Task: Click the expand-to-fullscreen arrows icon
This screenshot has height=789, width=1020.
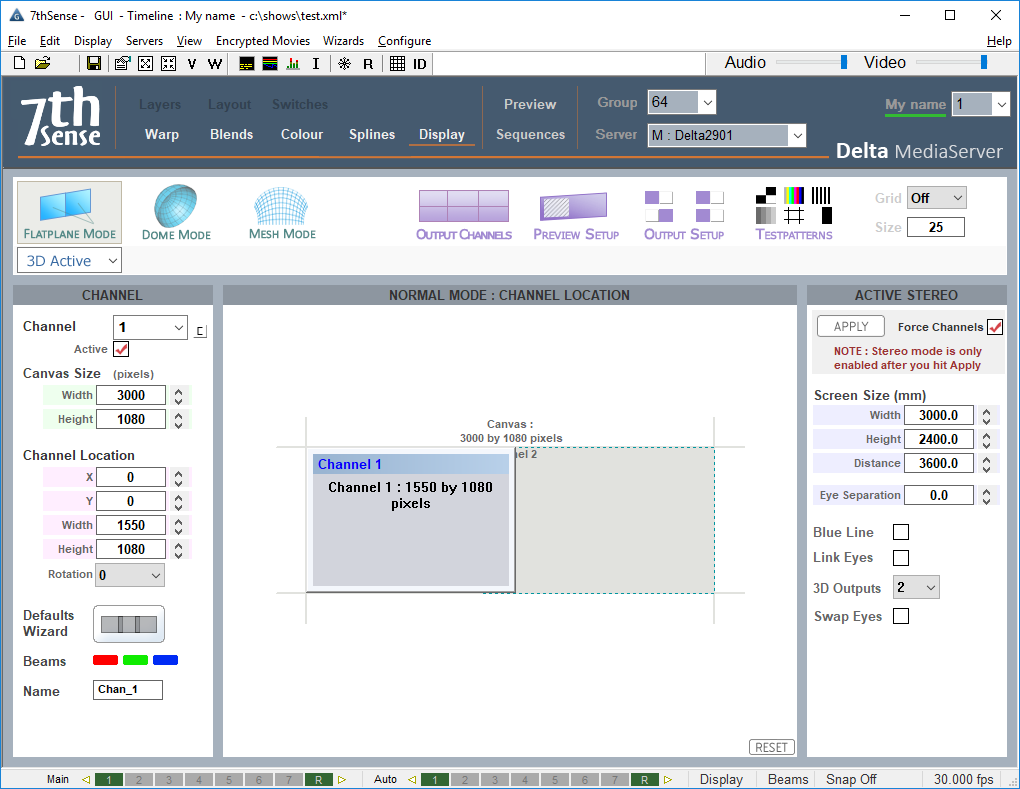Action: coord(145,63)
